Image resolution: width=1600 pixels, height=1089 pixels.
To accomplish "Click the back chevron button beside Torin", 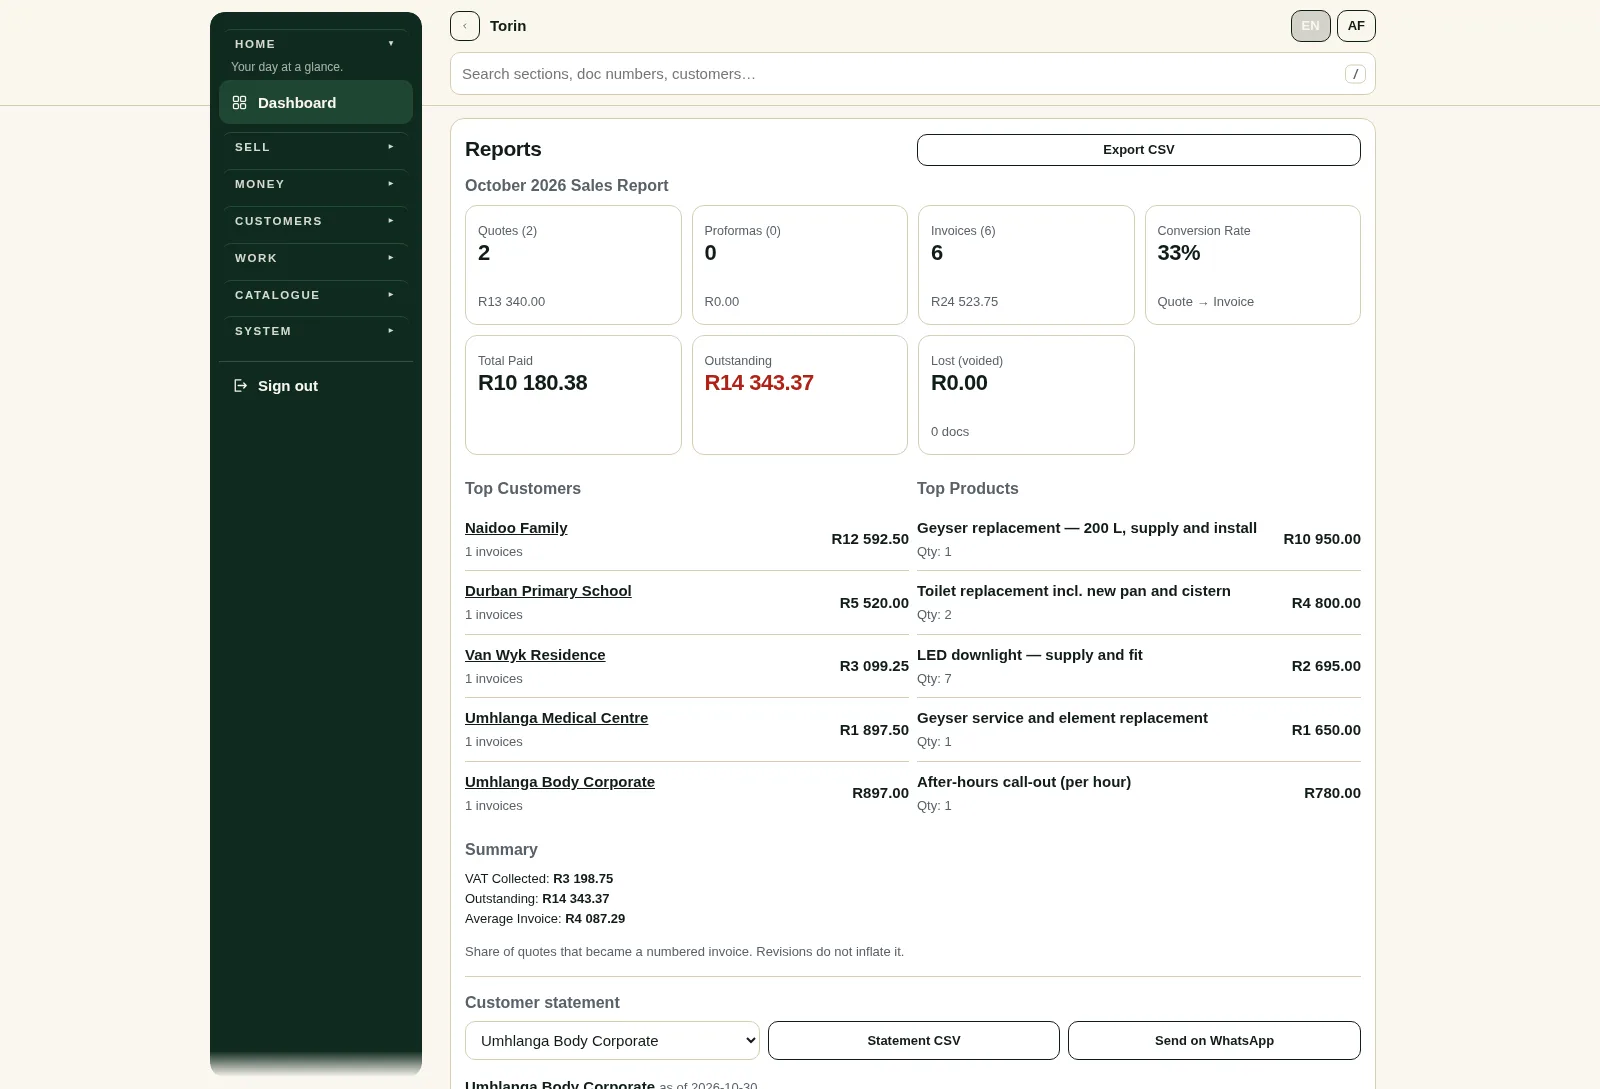I will pyautogui.click(x=465, y=26).
